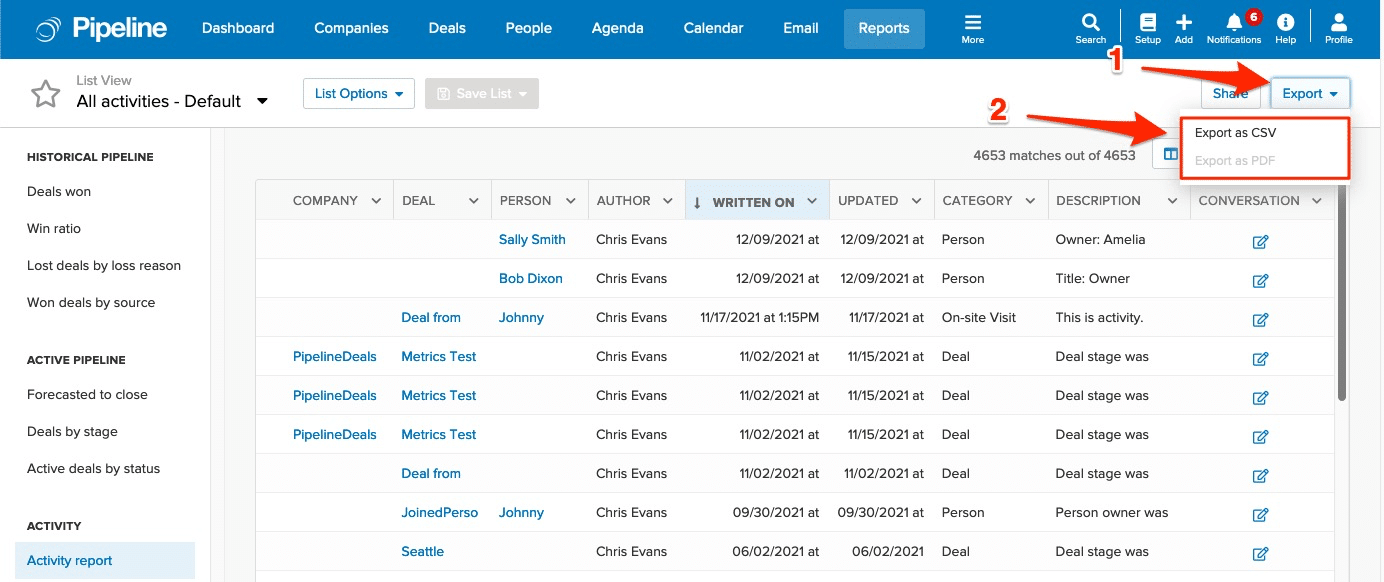This screenshot has width=1384, height=582.
Task: Open Deals won report
Action: [x=59, y=192]
